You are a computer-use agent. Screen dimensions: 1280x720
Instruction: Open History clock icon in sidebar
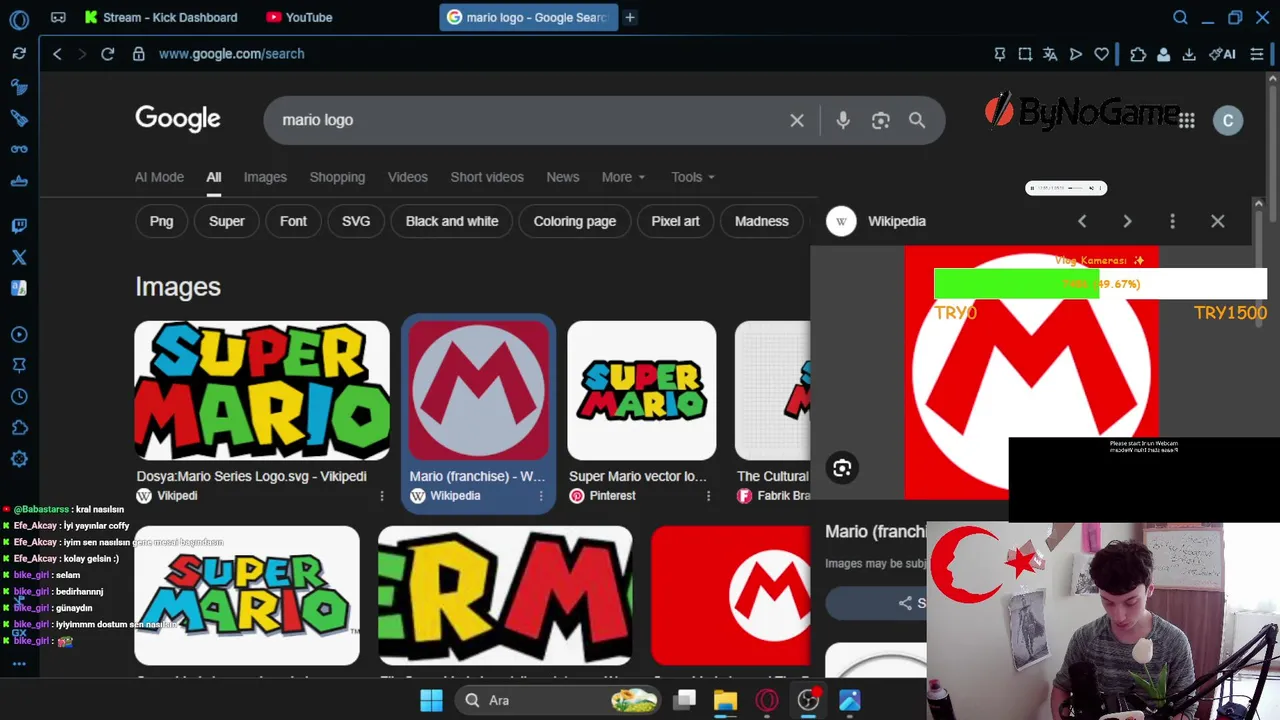tap(19, 397)
